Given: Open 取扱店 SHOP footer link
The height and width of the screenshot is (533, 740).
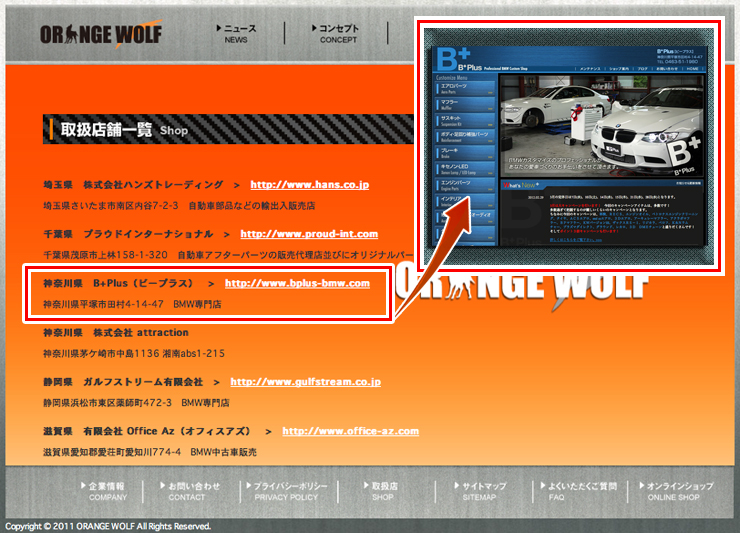Looking at the screenshot, I should [x=381, y=491].
